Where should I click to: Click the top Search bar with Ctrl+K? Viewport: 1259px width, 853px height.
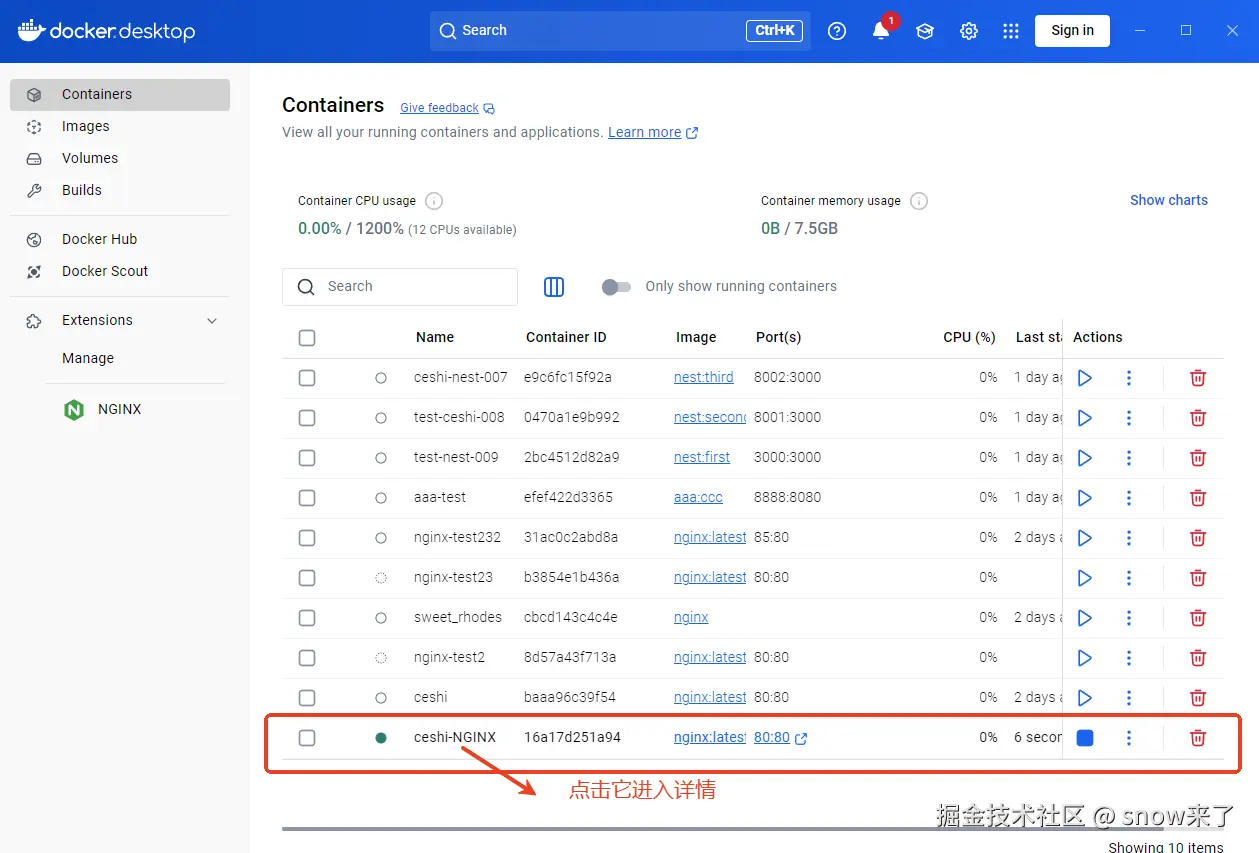pos(620,31)
